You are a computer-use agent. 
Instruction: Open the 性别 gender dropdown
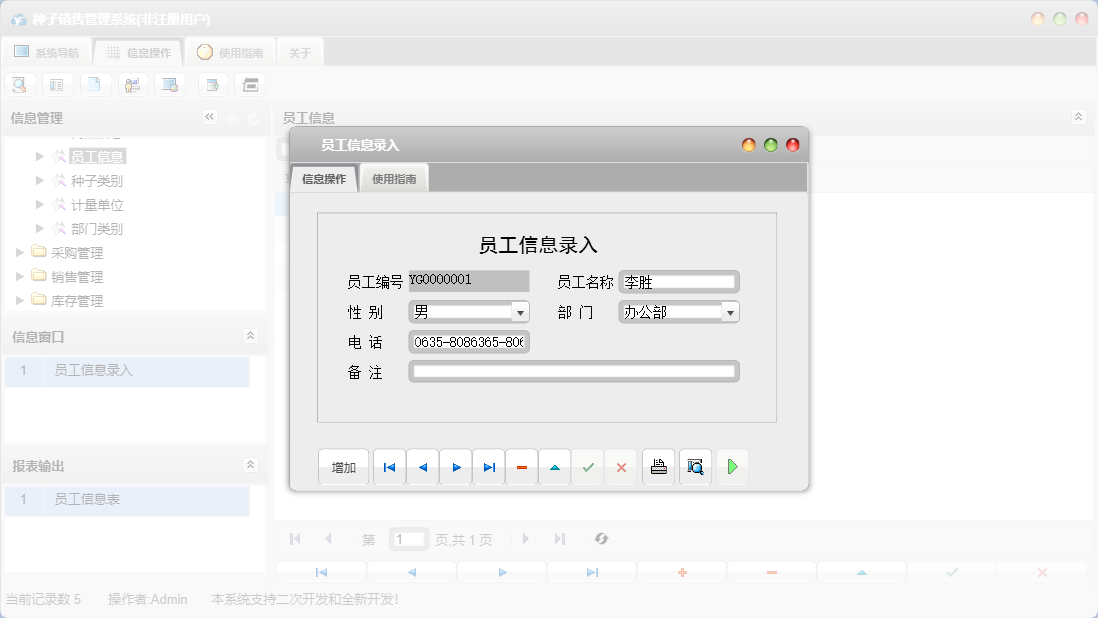tap(520, 311)
